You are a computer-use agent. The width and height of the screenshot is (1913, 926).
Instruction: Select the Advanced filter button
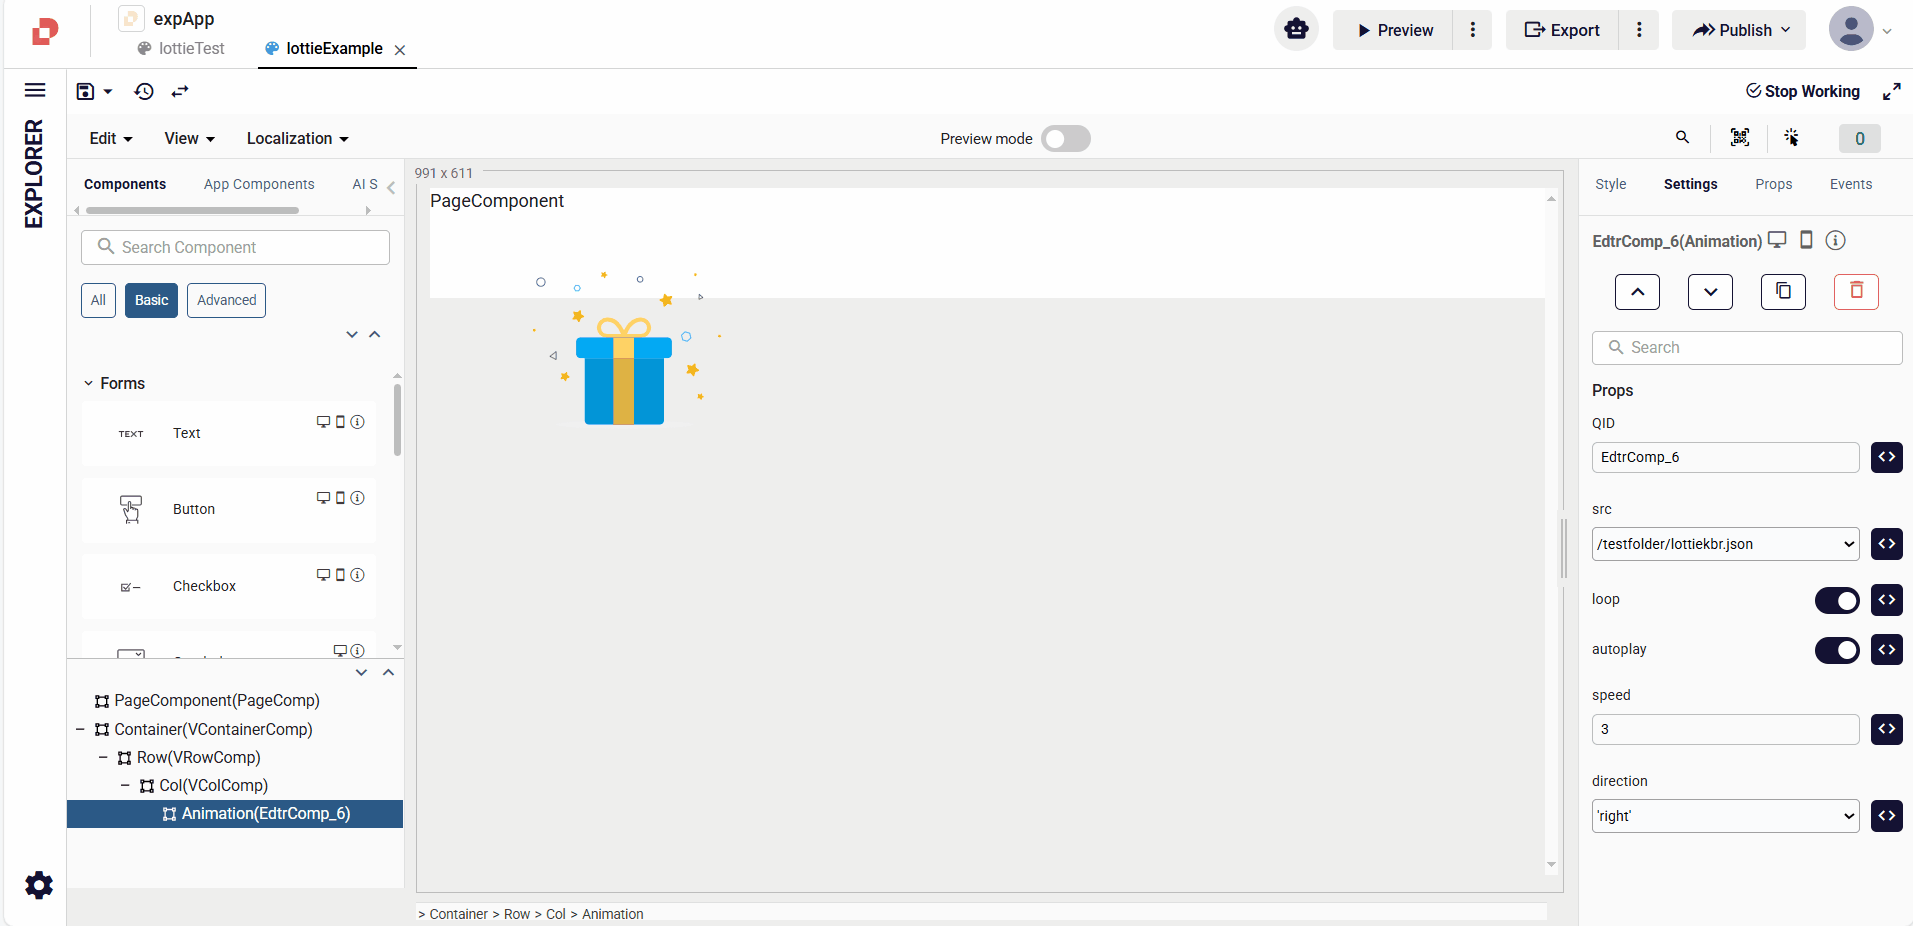click(x=226, y=300)
